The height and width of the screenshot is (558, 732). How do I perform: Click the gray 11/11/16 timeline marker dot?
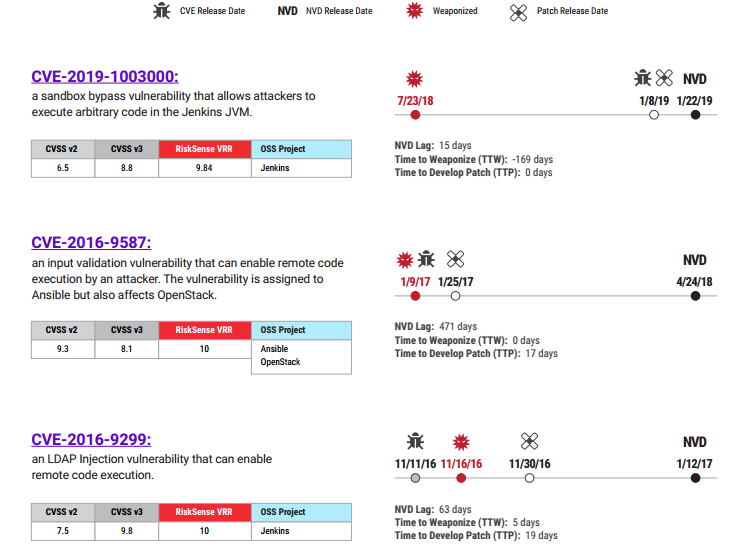[x=416, y=478]
